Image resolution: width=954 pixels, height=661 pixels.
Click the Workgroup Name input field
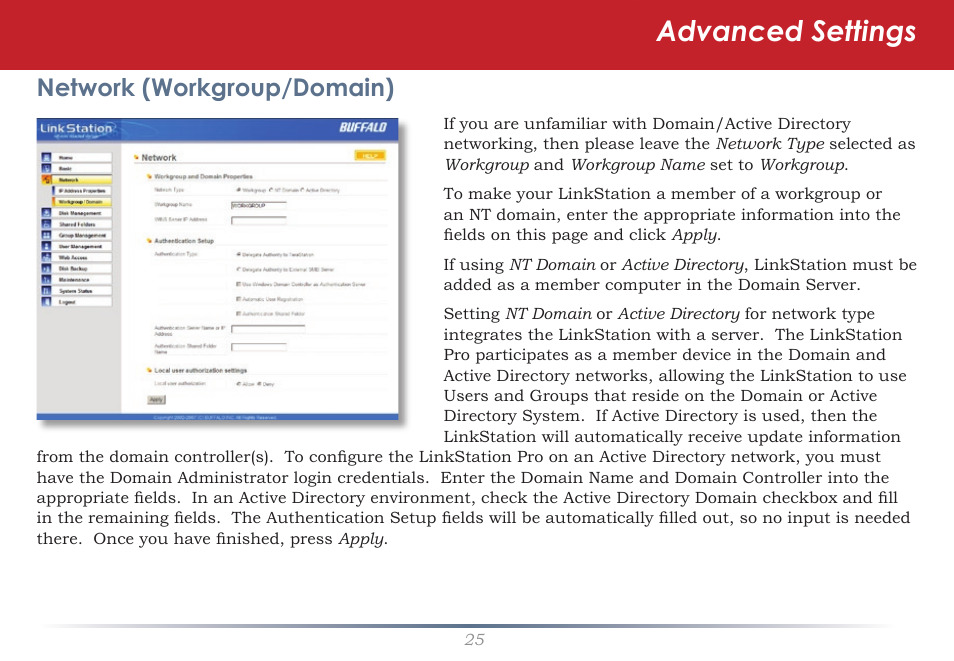click(x=259, y=205)
